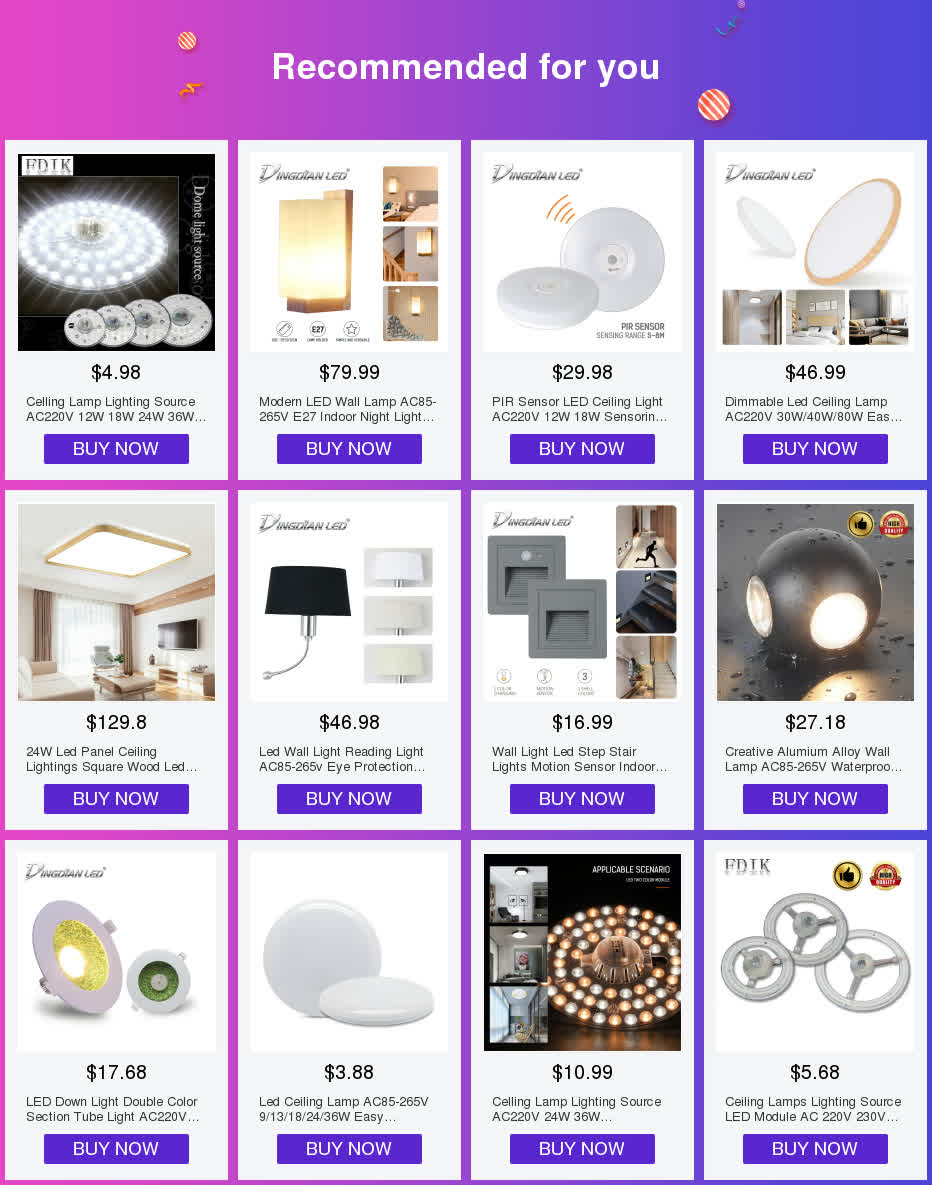Open the black shade reading wall light image
The height and width of the screenshot is (1185, 932).
(x=348, y=602)
